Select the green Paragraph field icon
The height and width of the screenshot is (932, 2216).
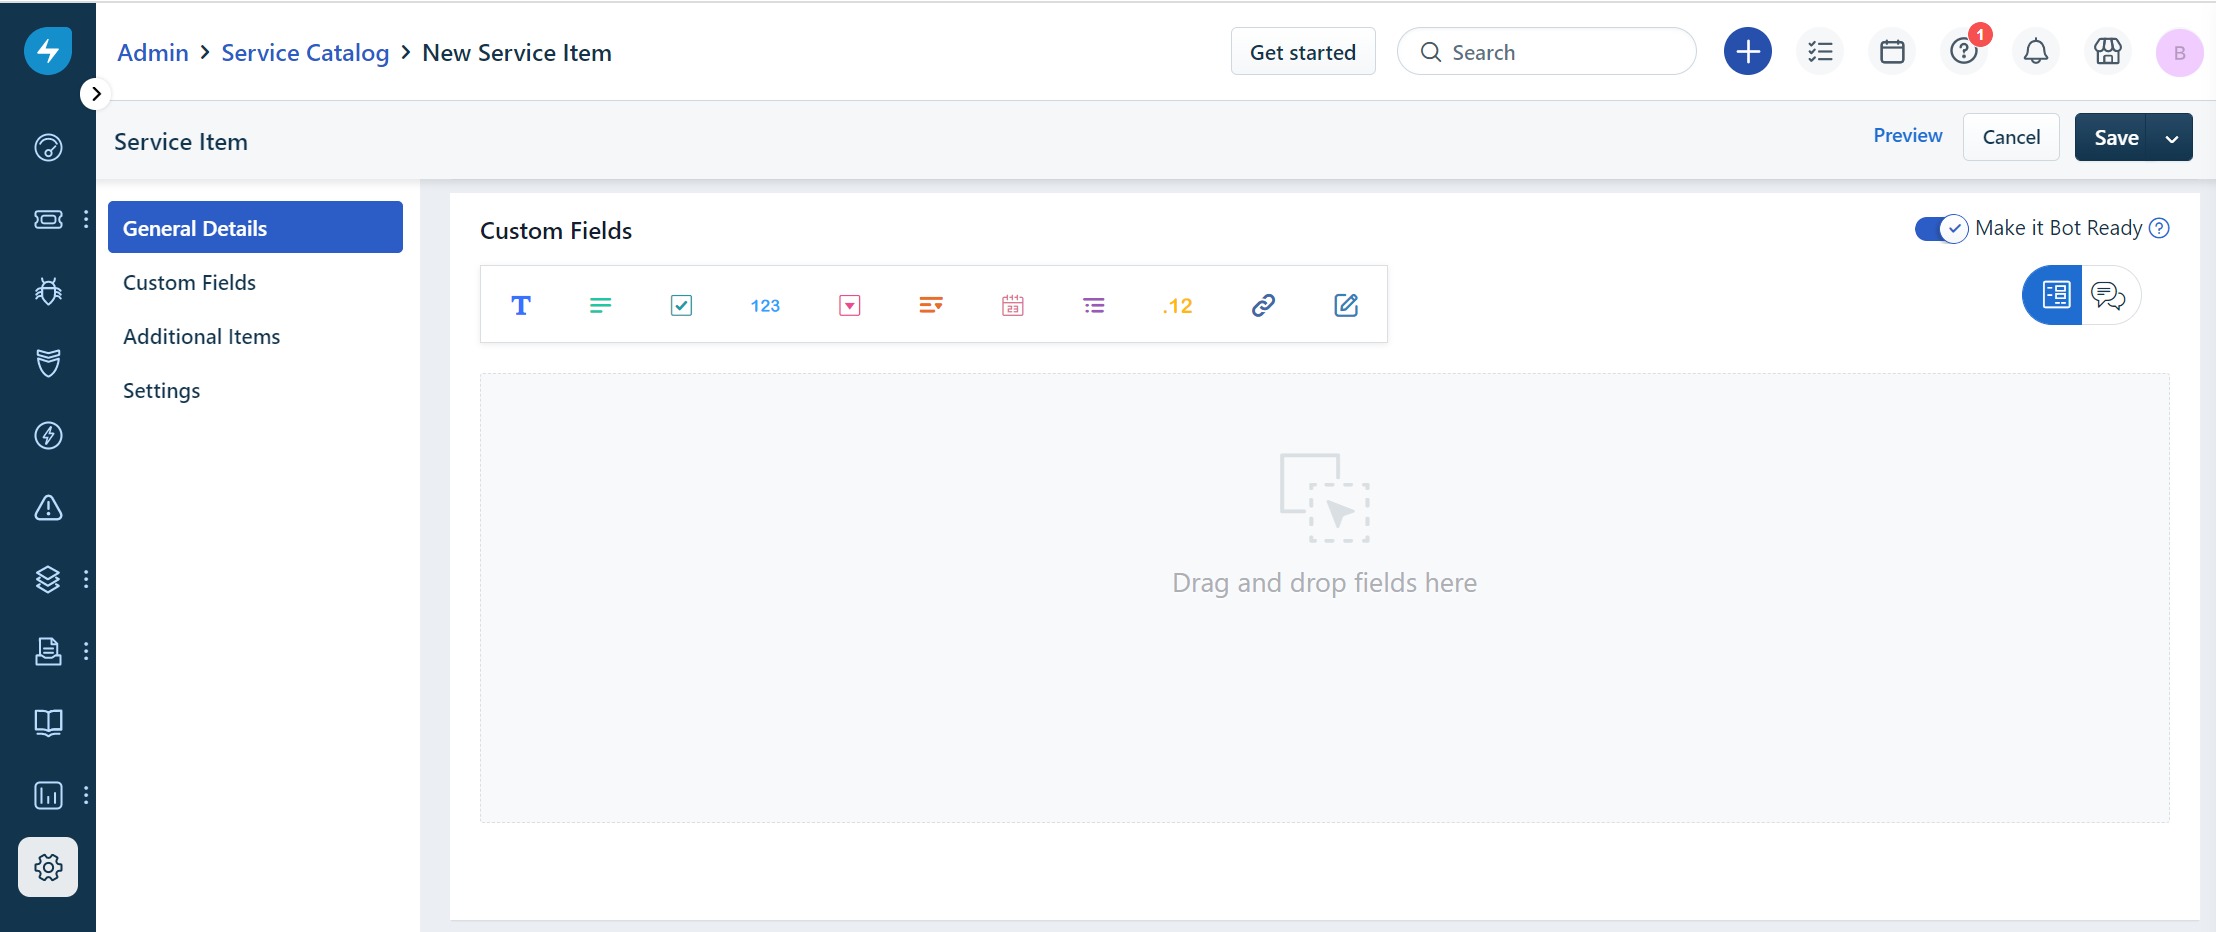[600, 305]
